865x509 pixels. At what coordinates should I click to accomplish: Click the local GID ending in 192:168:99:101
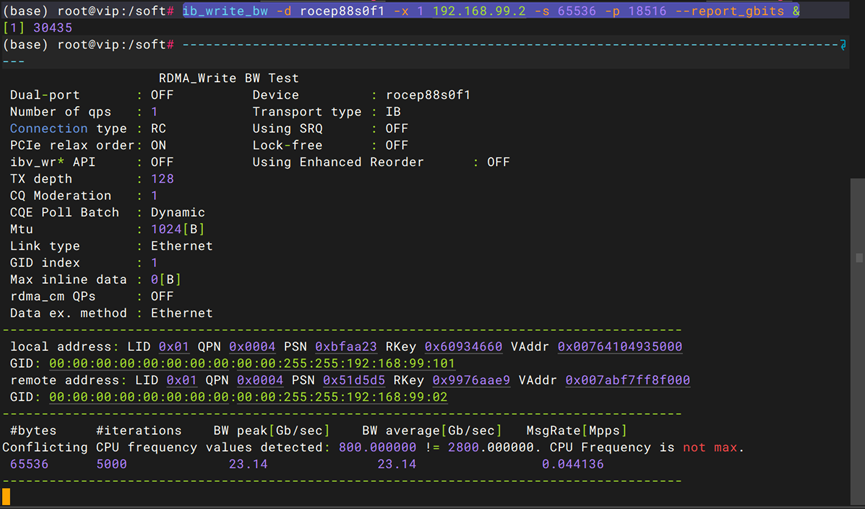(x=251, y=364)
